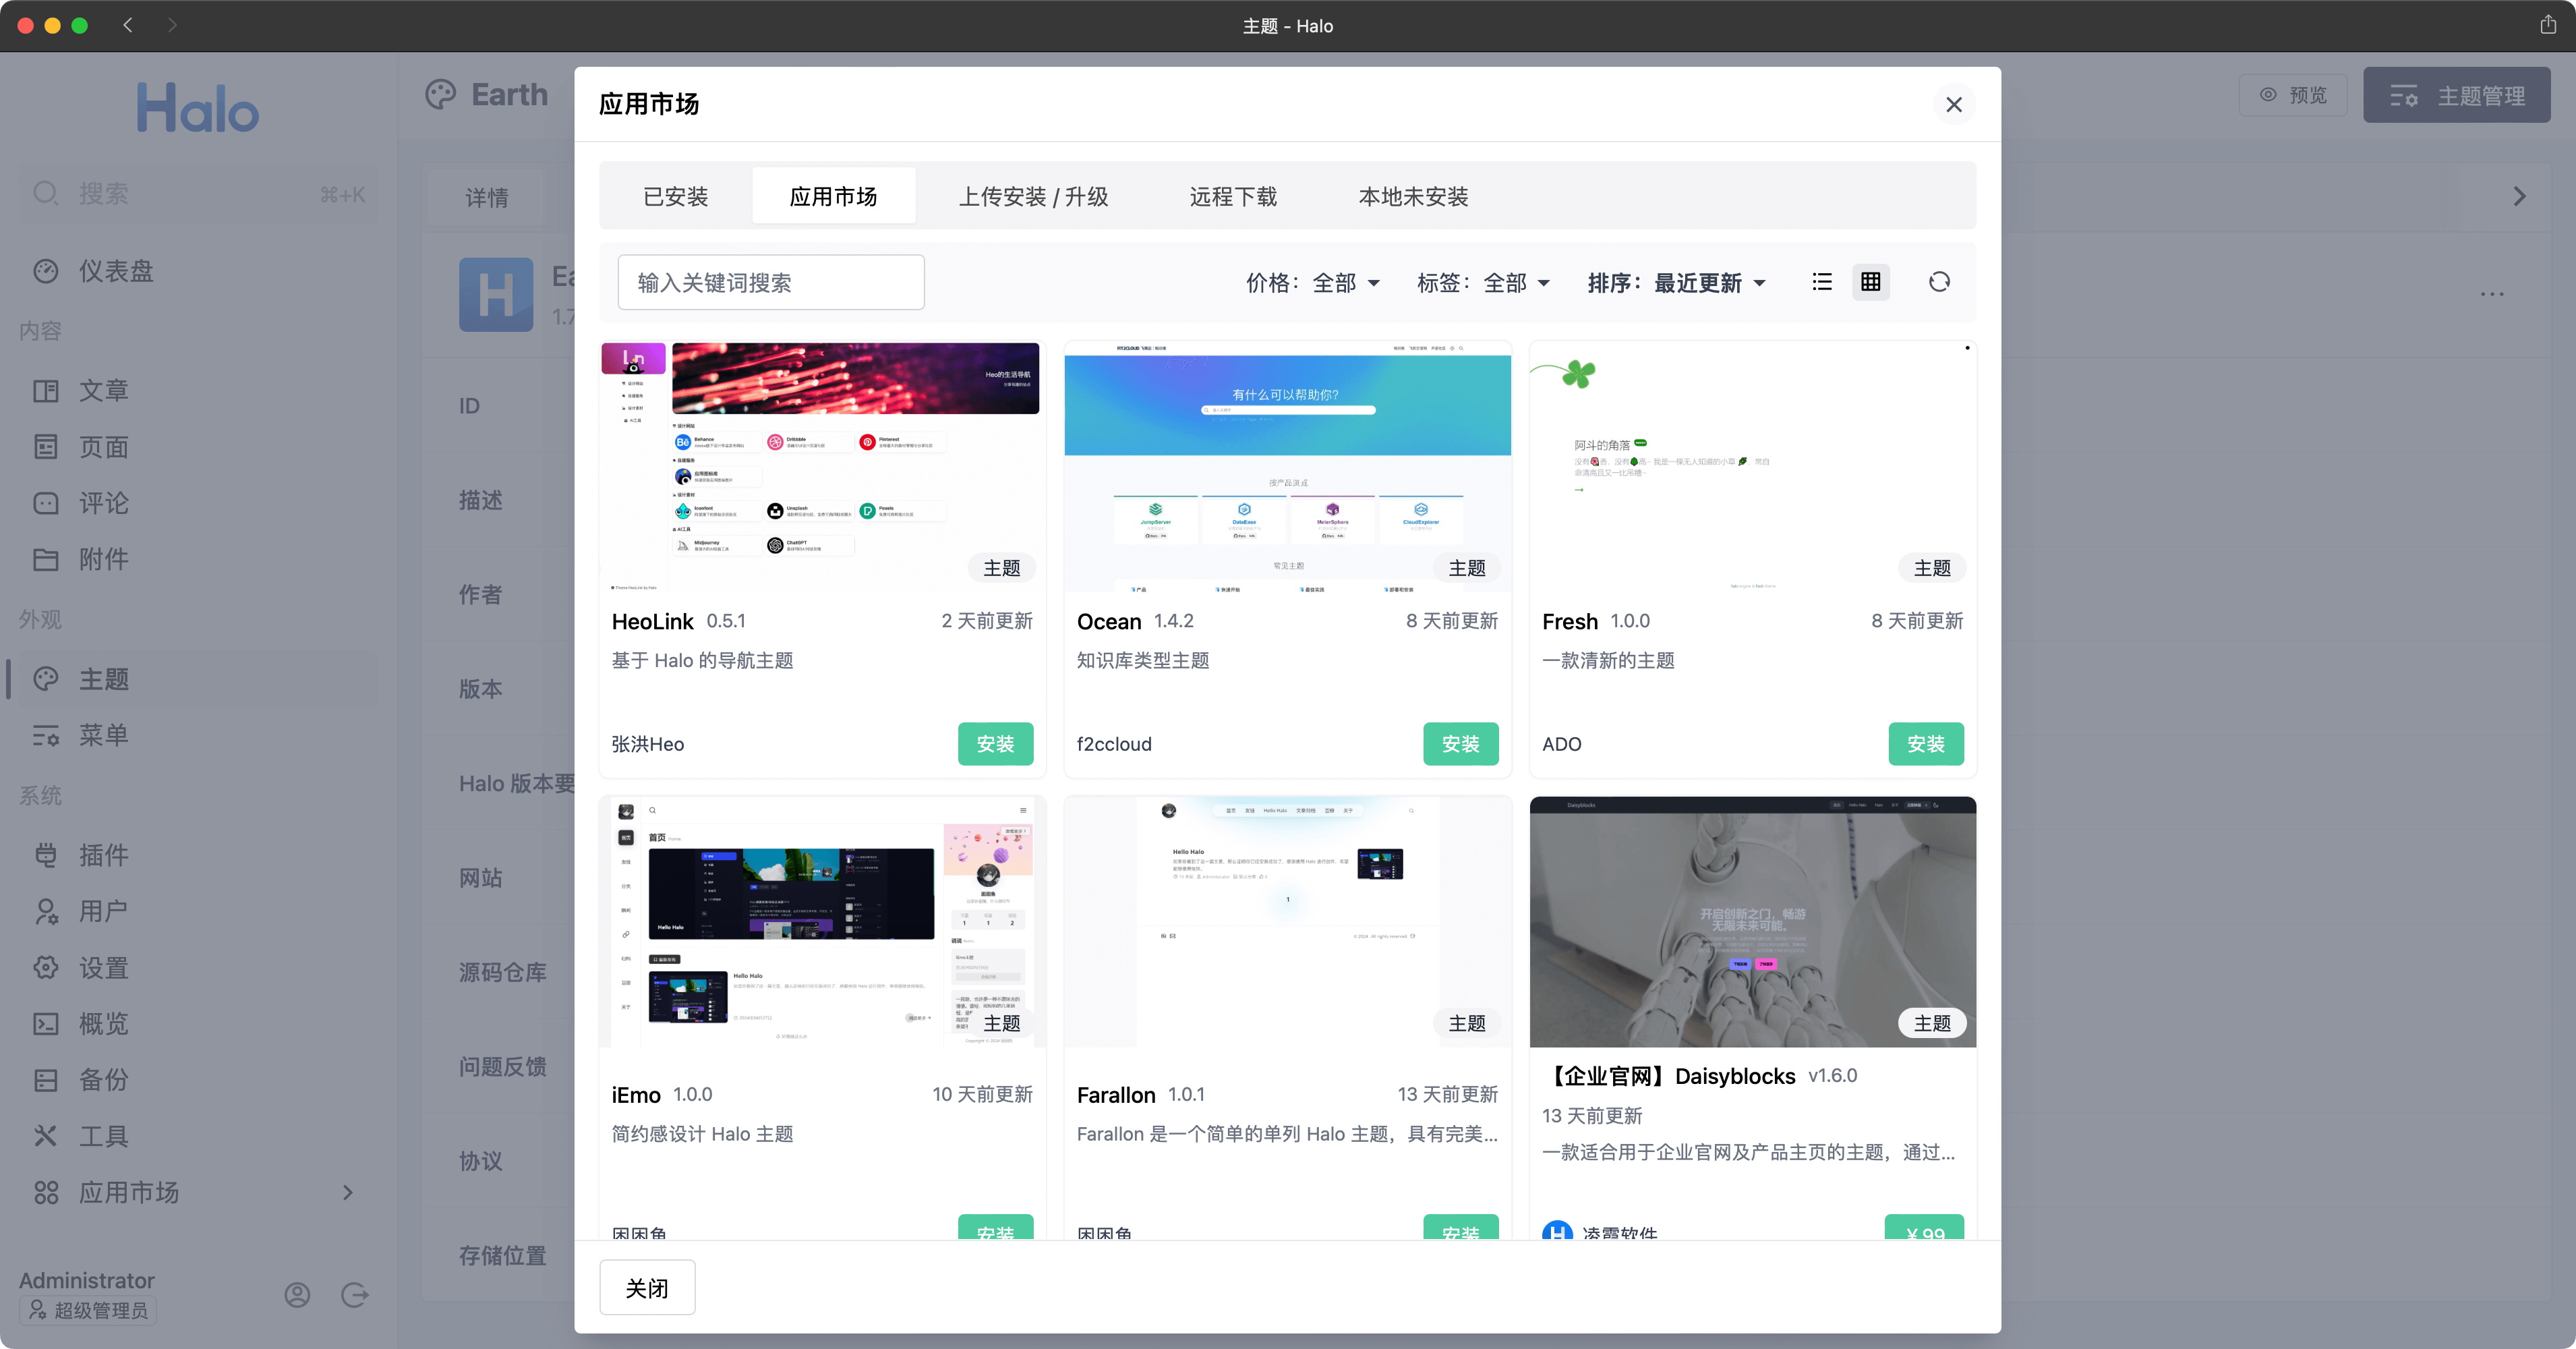Install the Ocean theme
The image size is (2576, 1349).
click(x=1461, y=743)
